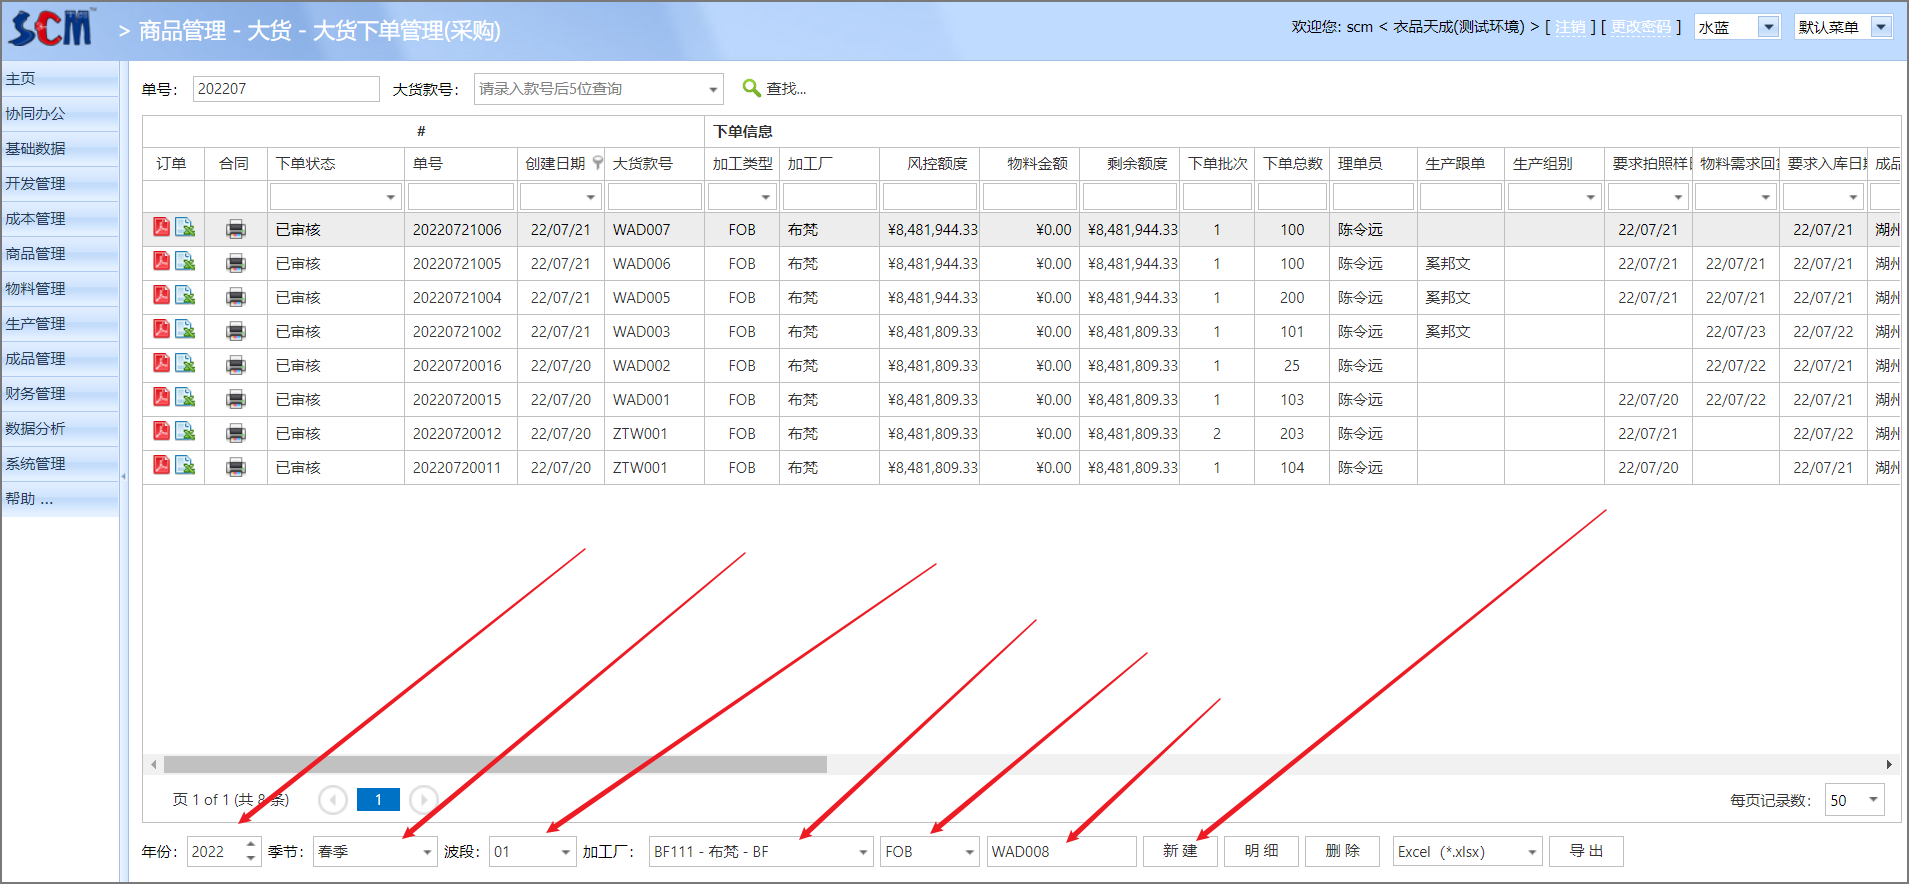Open PDF icon for order 20220721006
The image size is (1909, 884).
(161, 228)
